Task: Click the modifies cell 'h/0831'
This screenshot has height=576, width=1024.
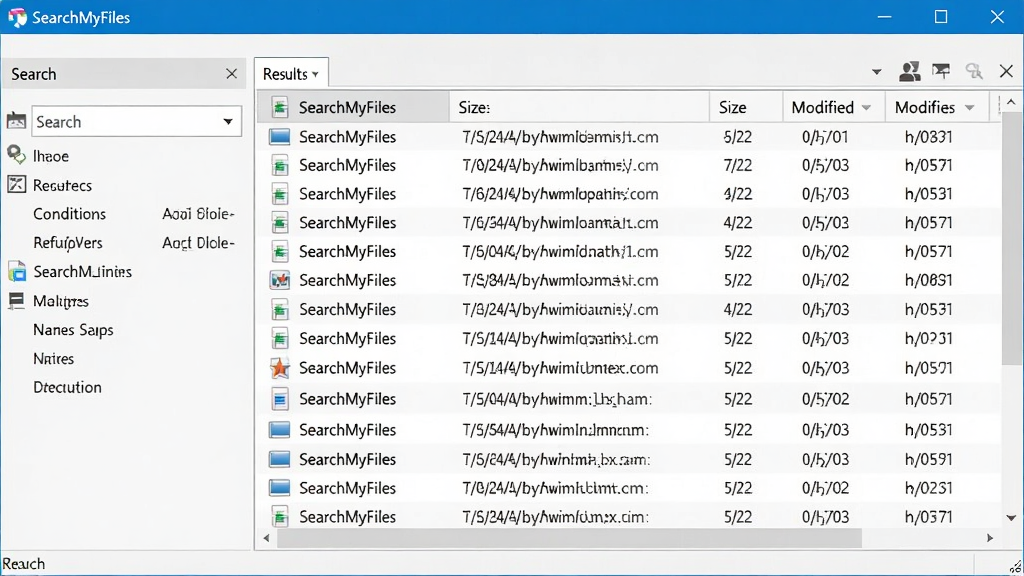Action: point(928,280)
